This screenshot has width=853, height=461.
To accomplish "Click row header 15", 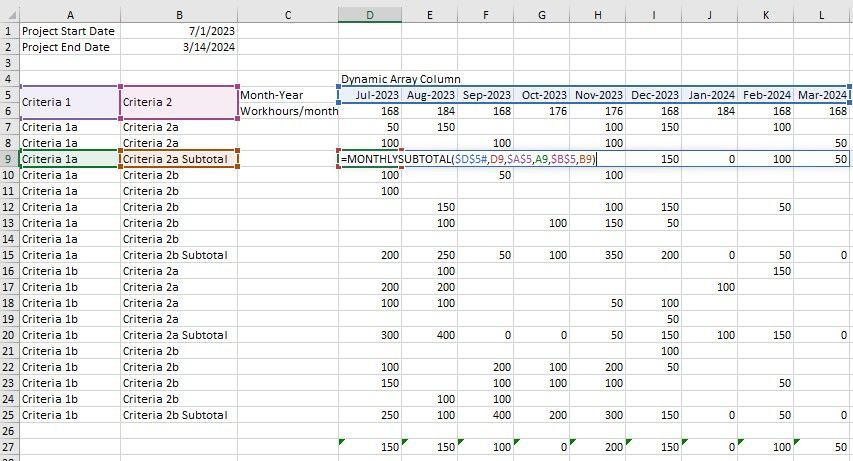I will tap(9, 255).
